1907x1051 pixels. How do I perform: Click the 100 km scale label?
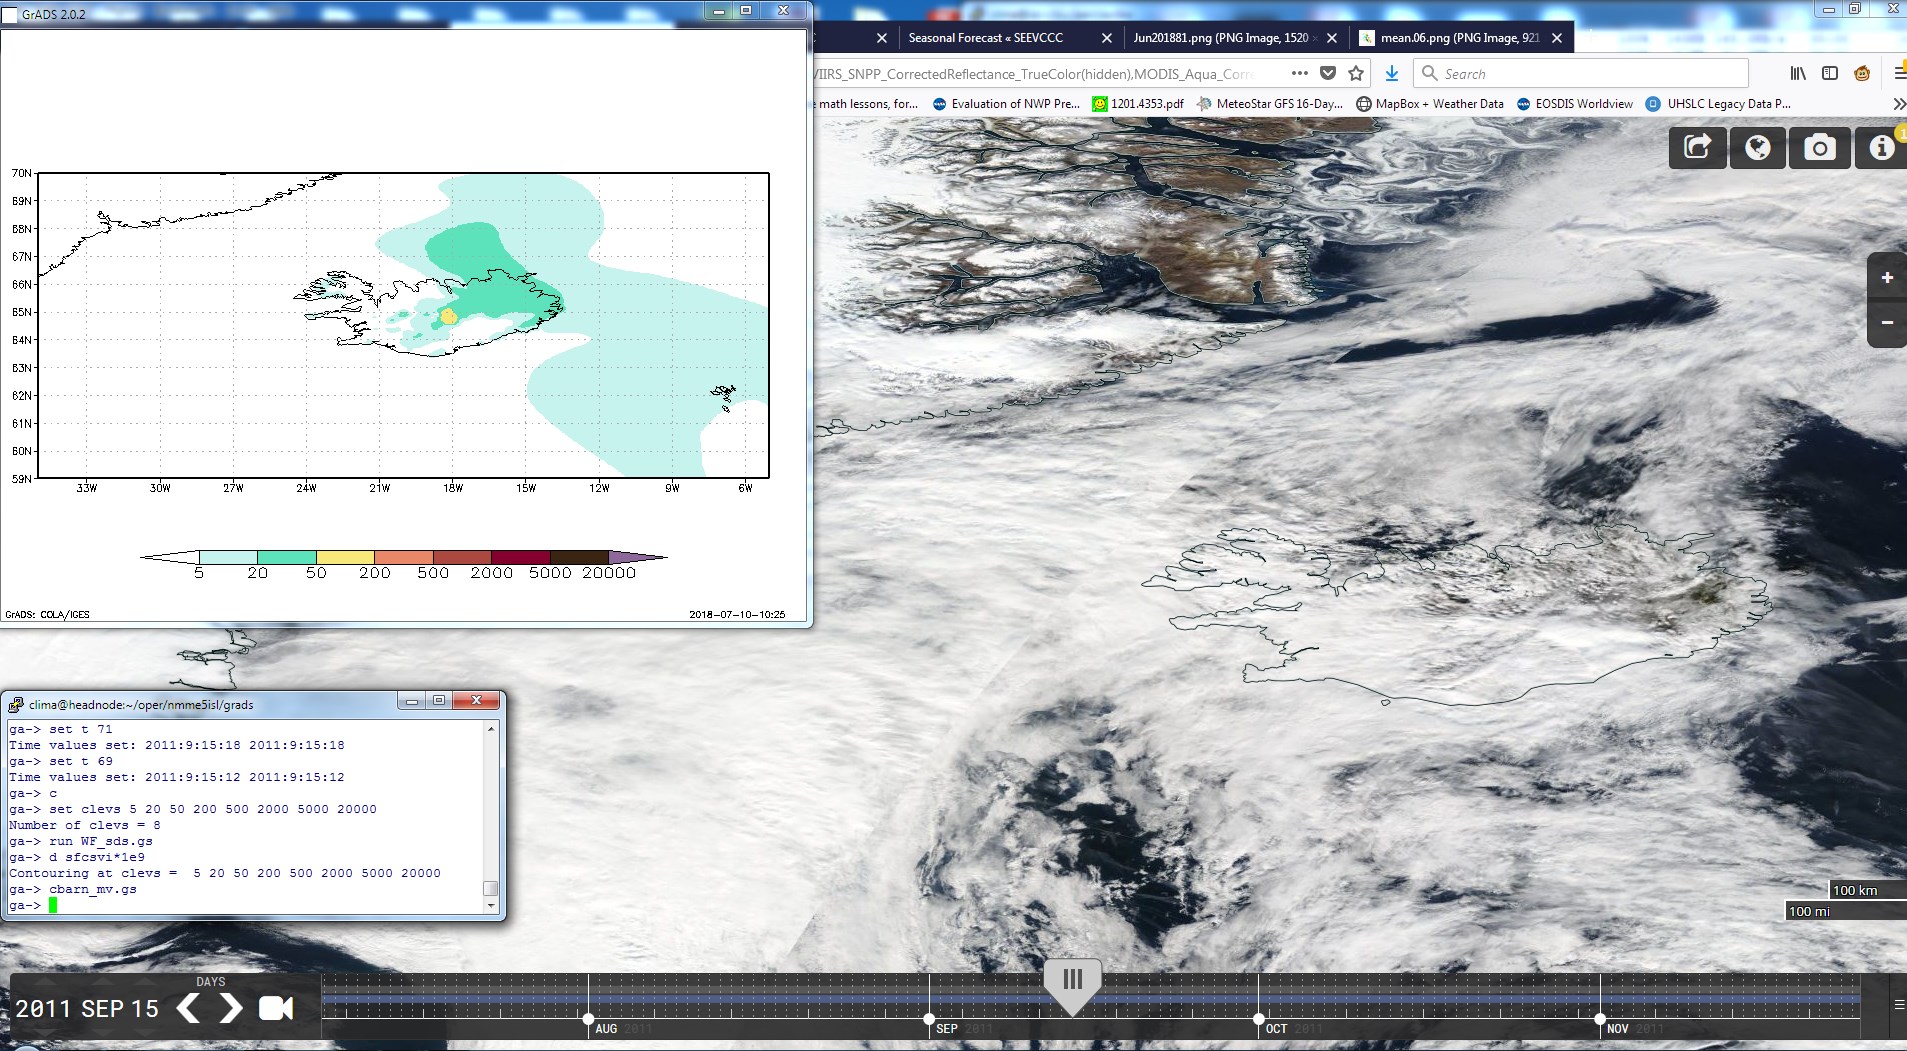tap(1855, 890)
